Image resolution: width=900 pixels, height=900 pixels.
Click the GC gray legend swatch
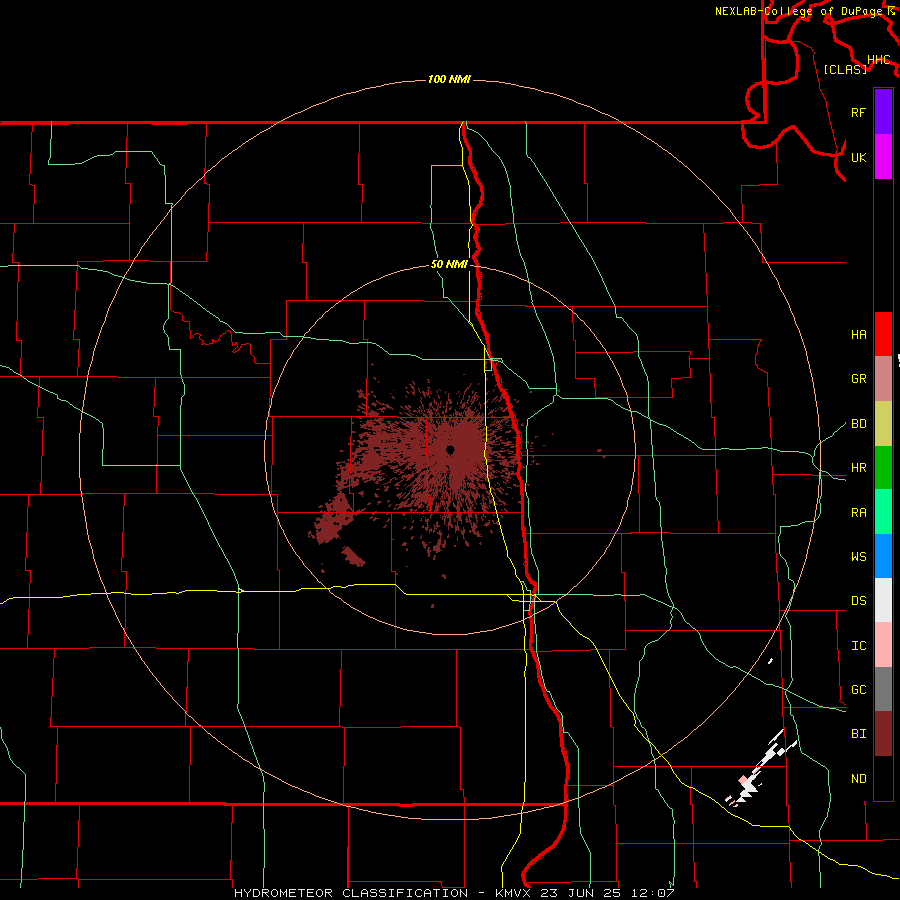click(x=883, y=689)
